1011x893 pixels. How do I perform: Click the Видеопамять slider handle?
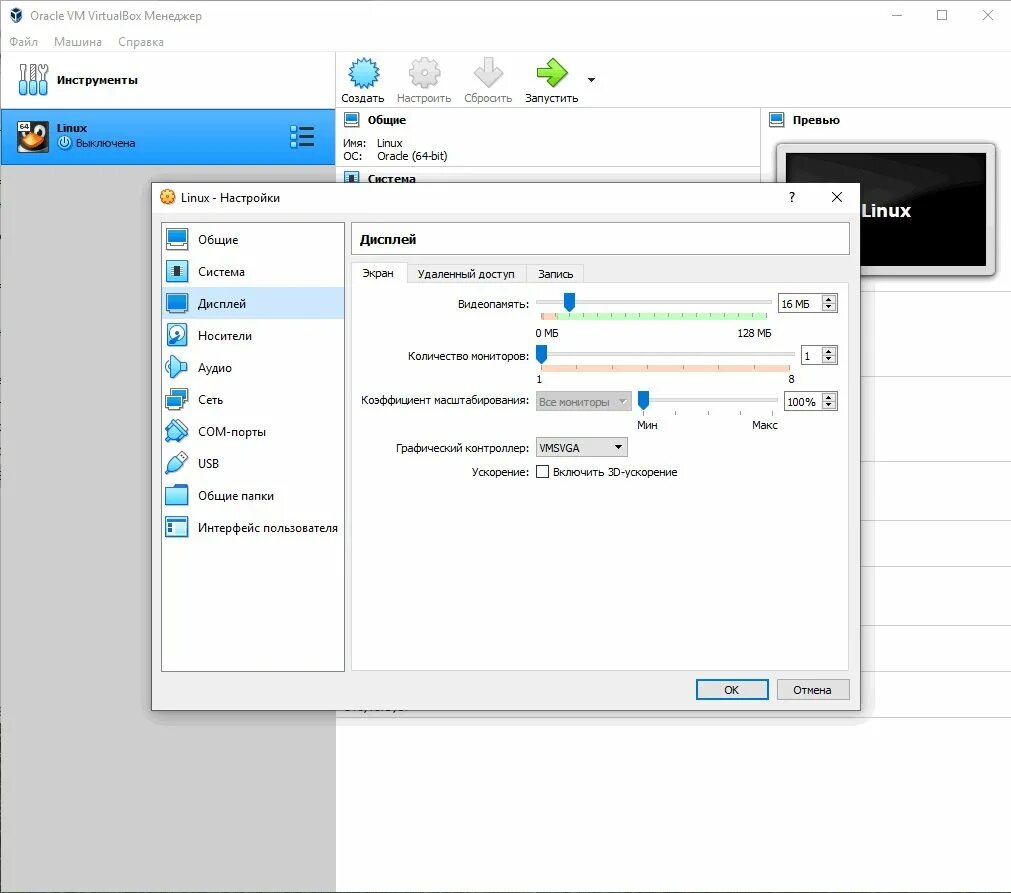569,302
